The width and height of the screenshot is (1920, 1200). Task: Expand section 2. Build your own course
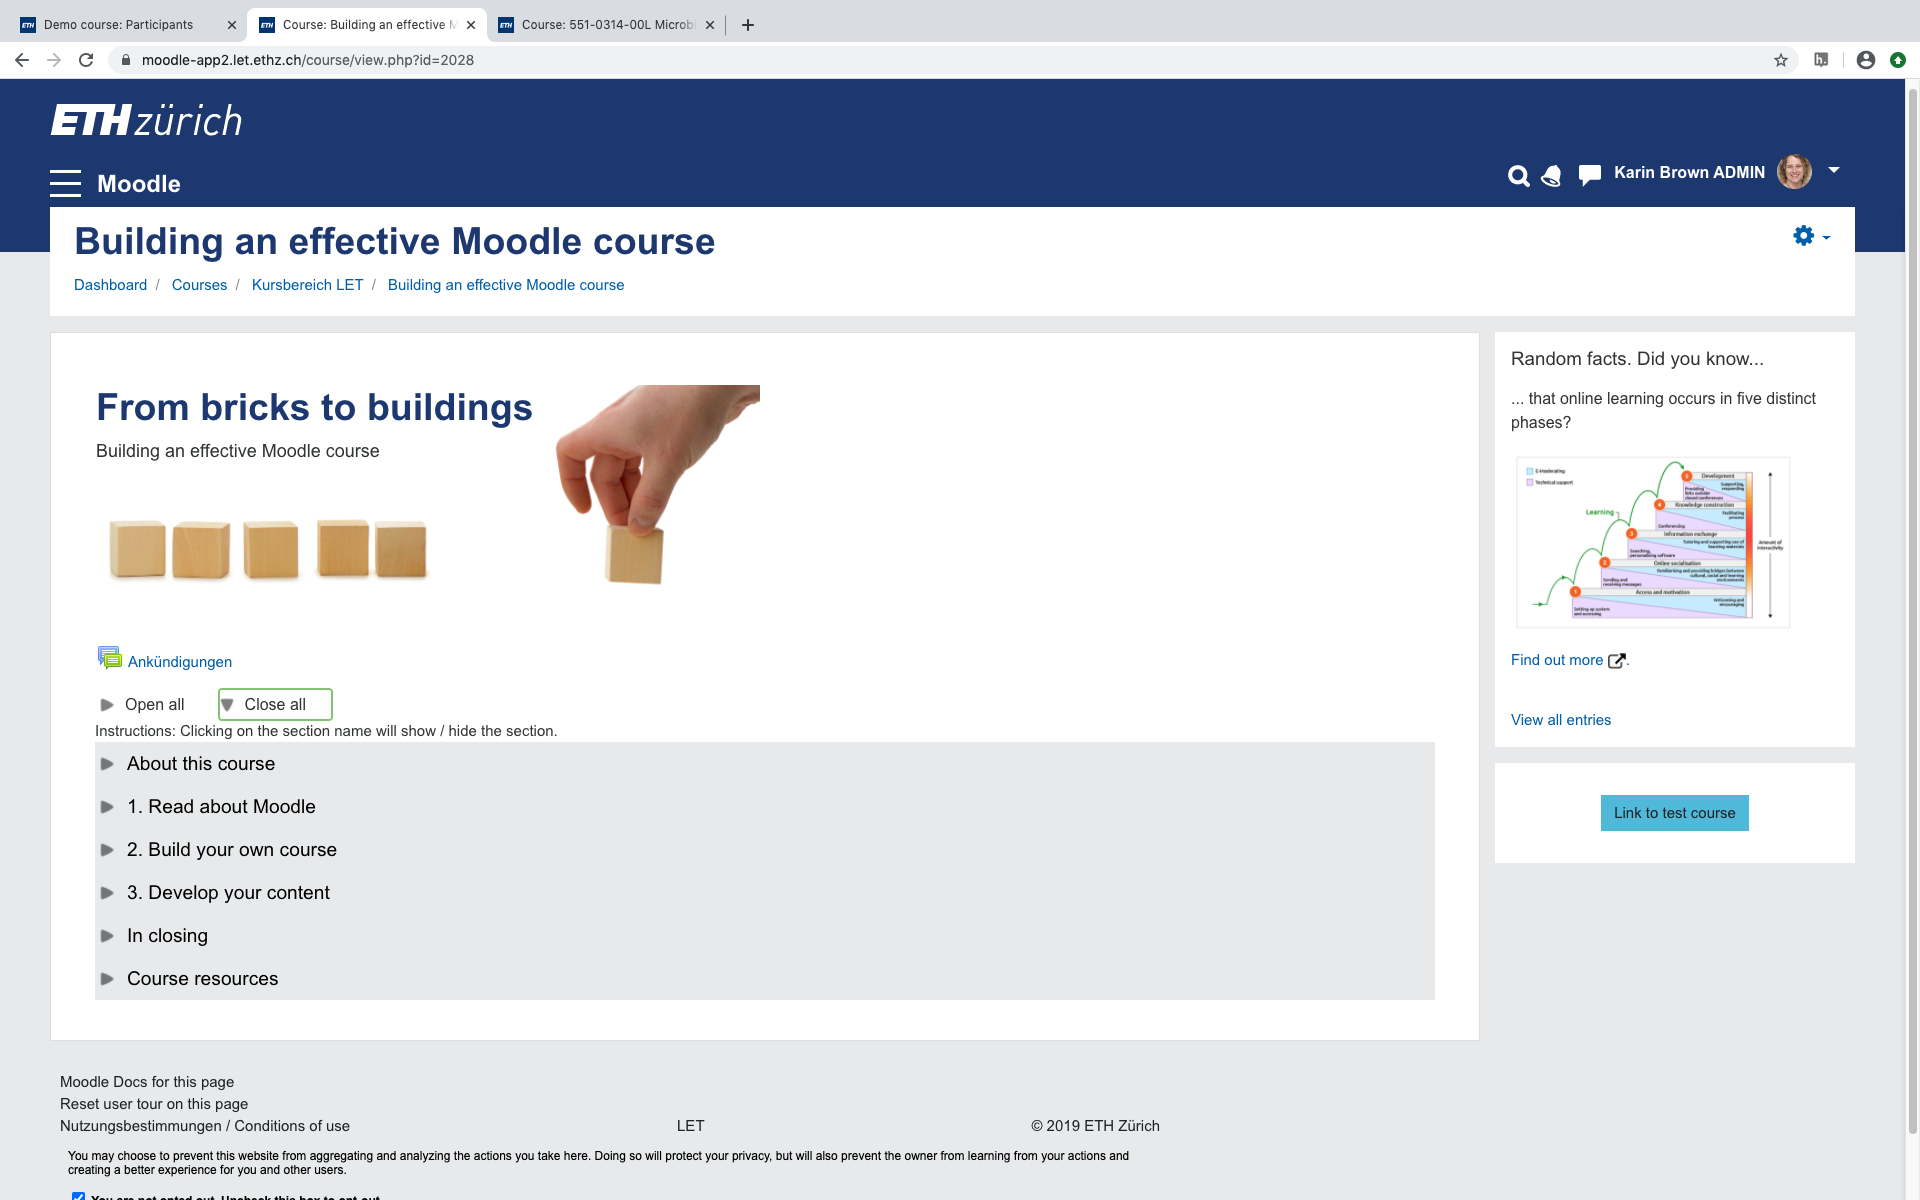(231, 849)
